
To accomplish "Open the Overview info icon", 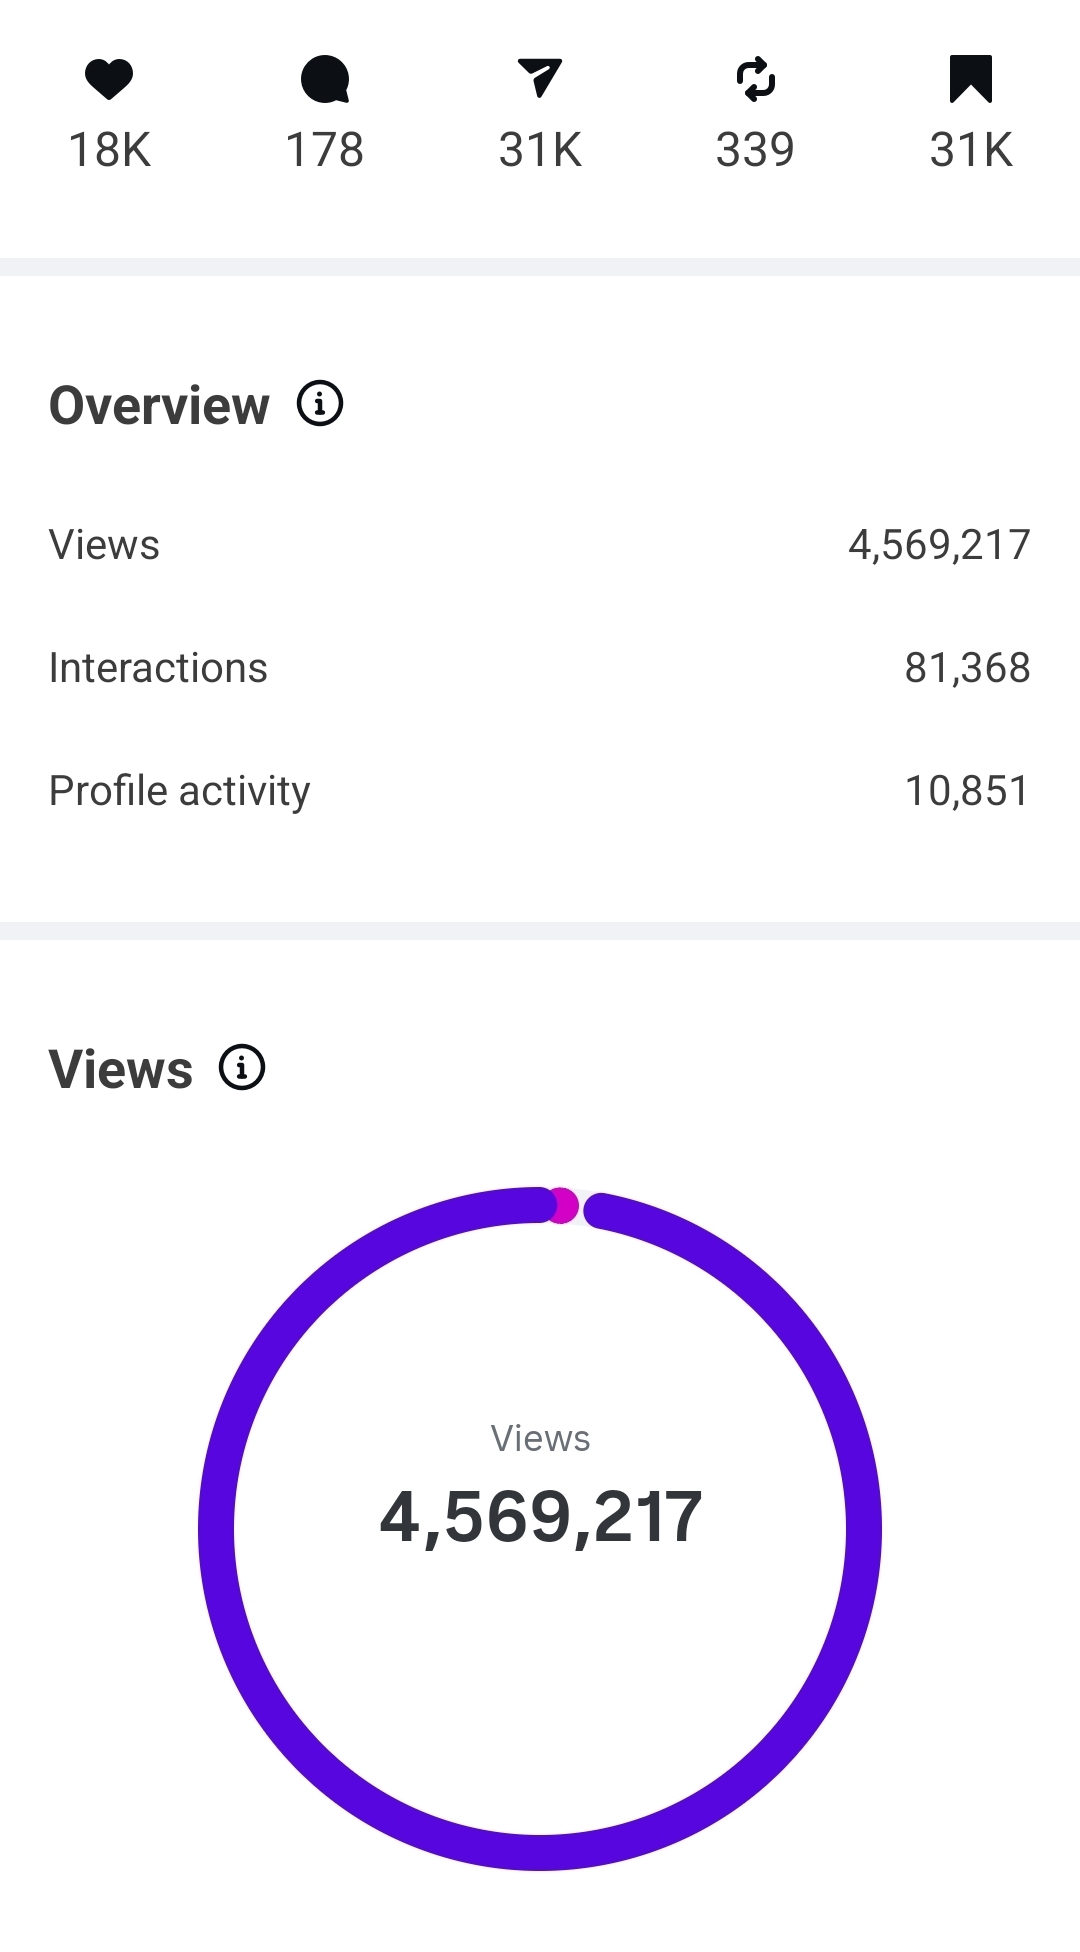I will click(320, 404).
